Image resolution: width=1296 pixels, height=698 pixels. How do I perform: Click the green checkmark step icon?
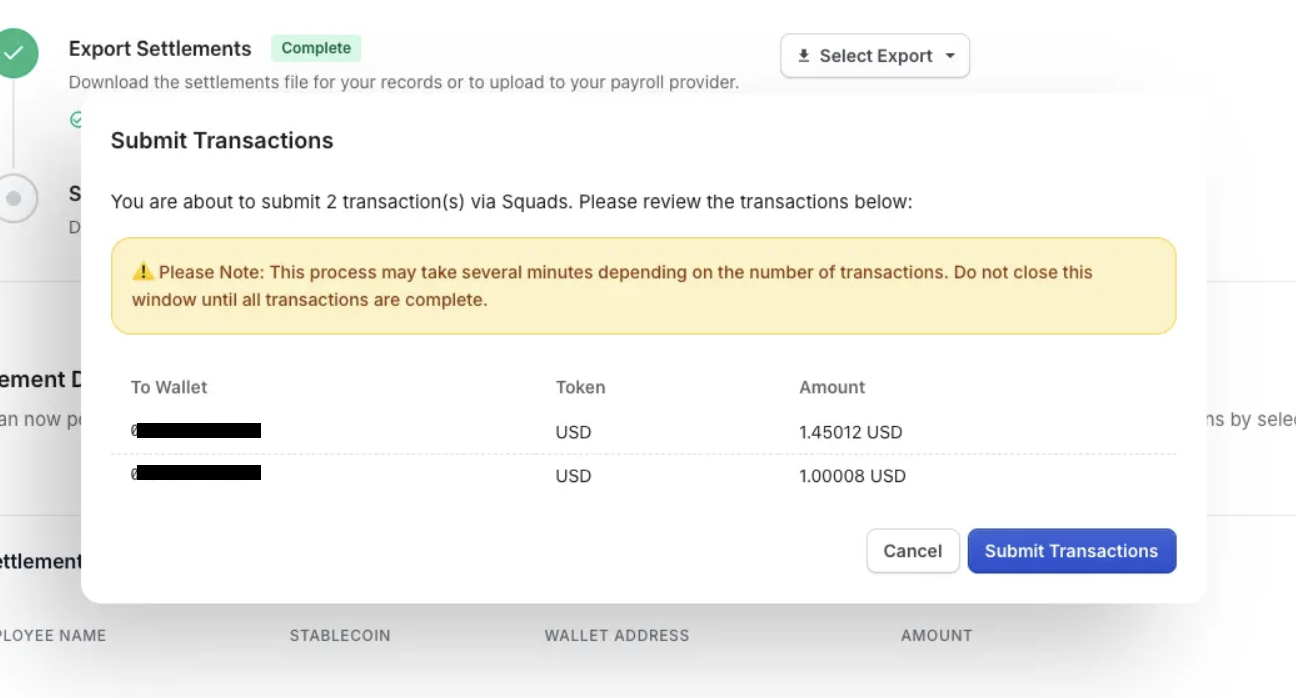(14, 53)
